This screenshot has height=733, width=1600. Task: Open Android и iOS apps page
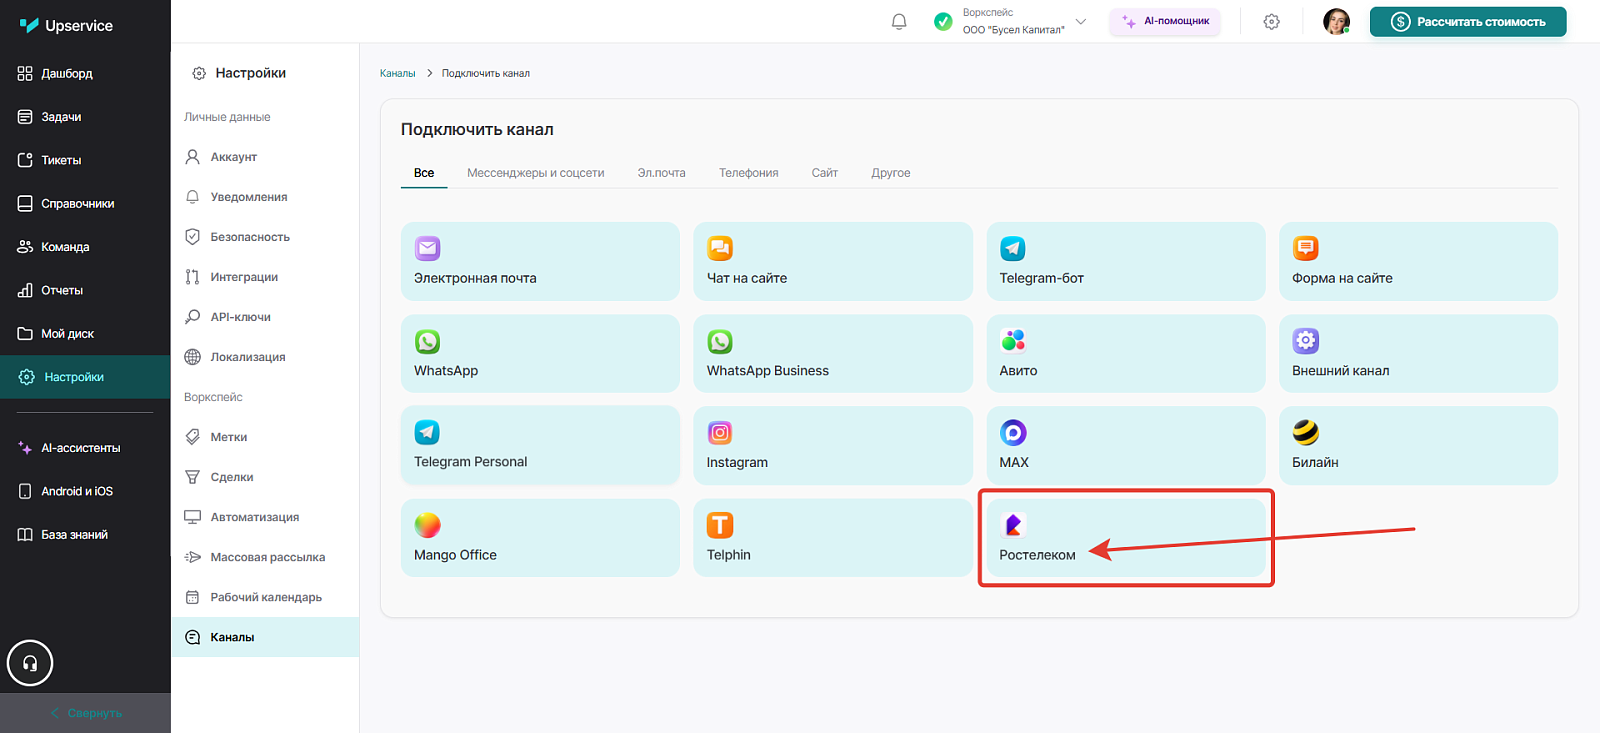click(x=85, y=491)
